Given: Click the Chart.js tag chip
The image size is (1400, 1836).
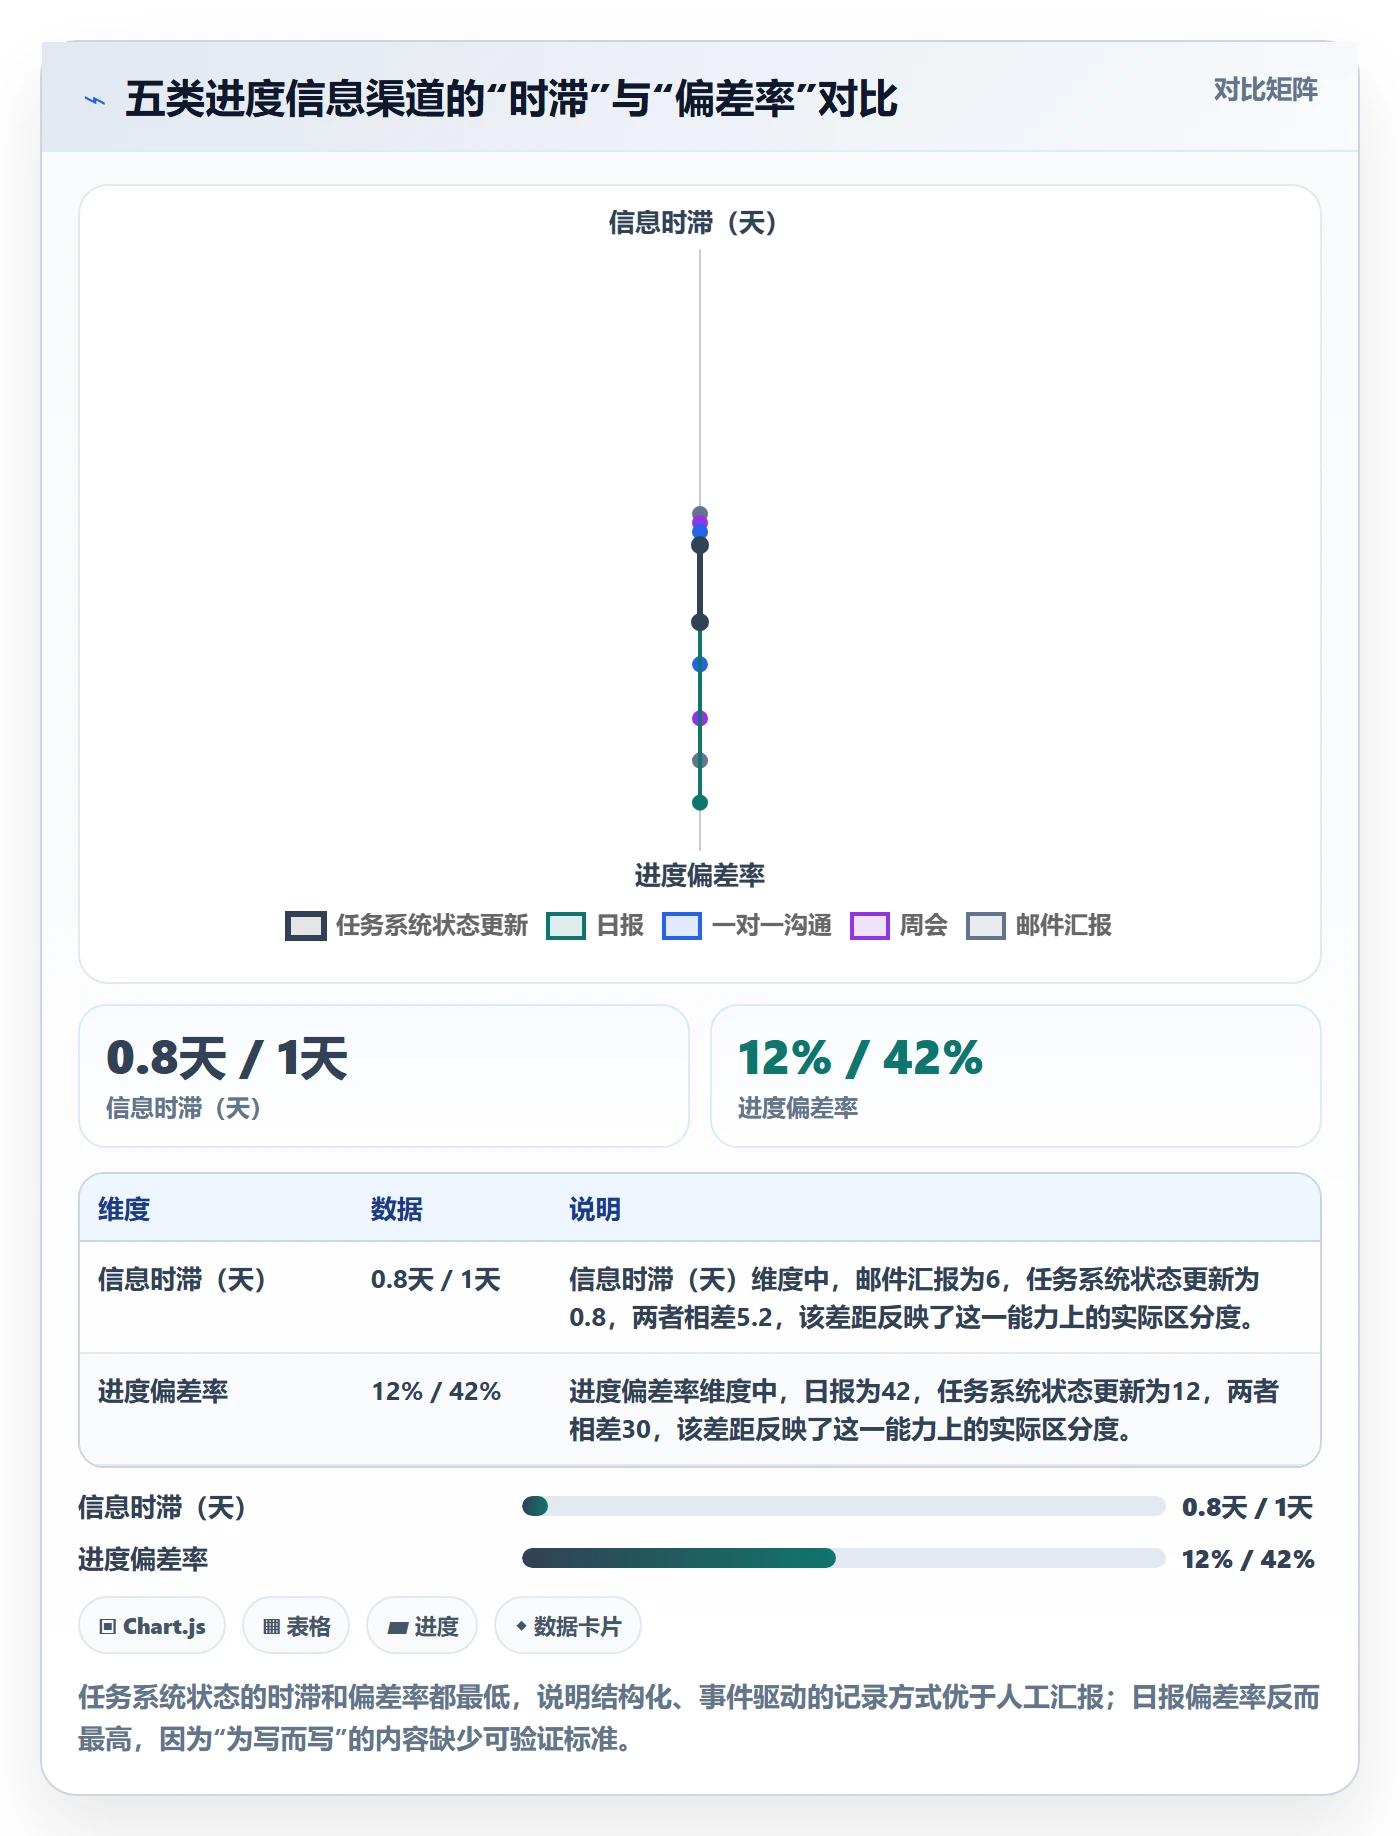Looking at the screenshot, I should pyautogui.click(x=152, y=1626).
